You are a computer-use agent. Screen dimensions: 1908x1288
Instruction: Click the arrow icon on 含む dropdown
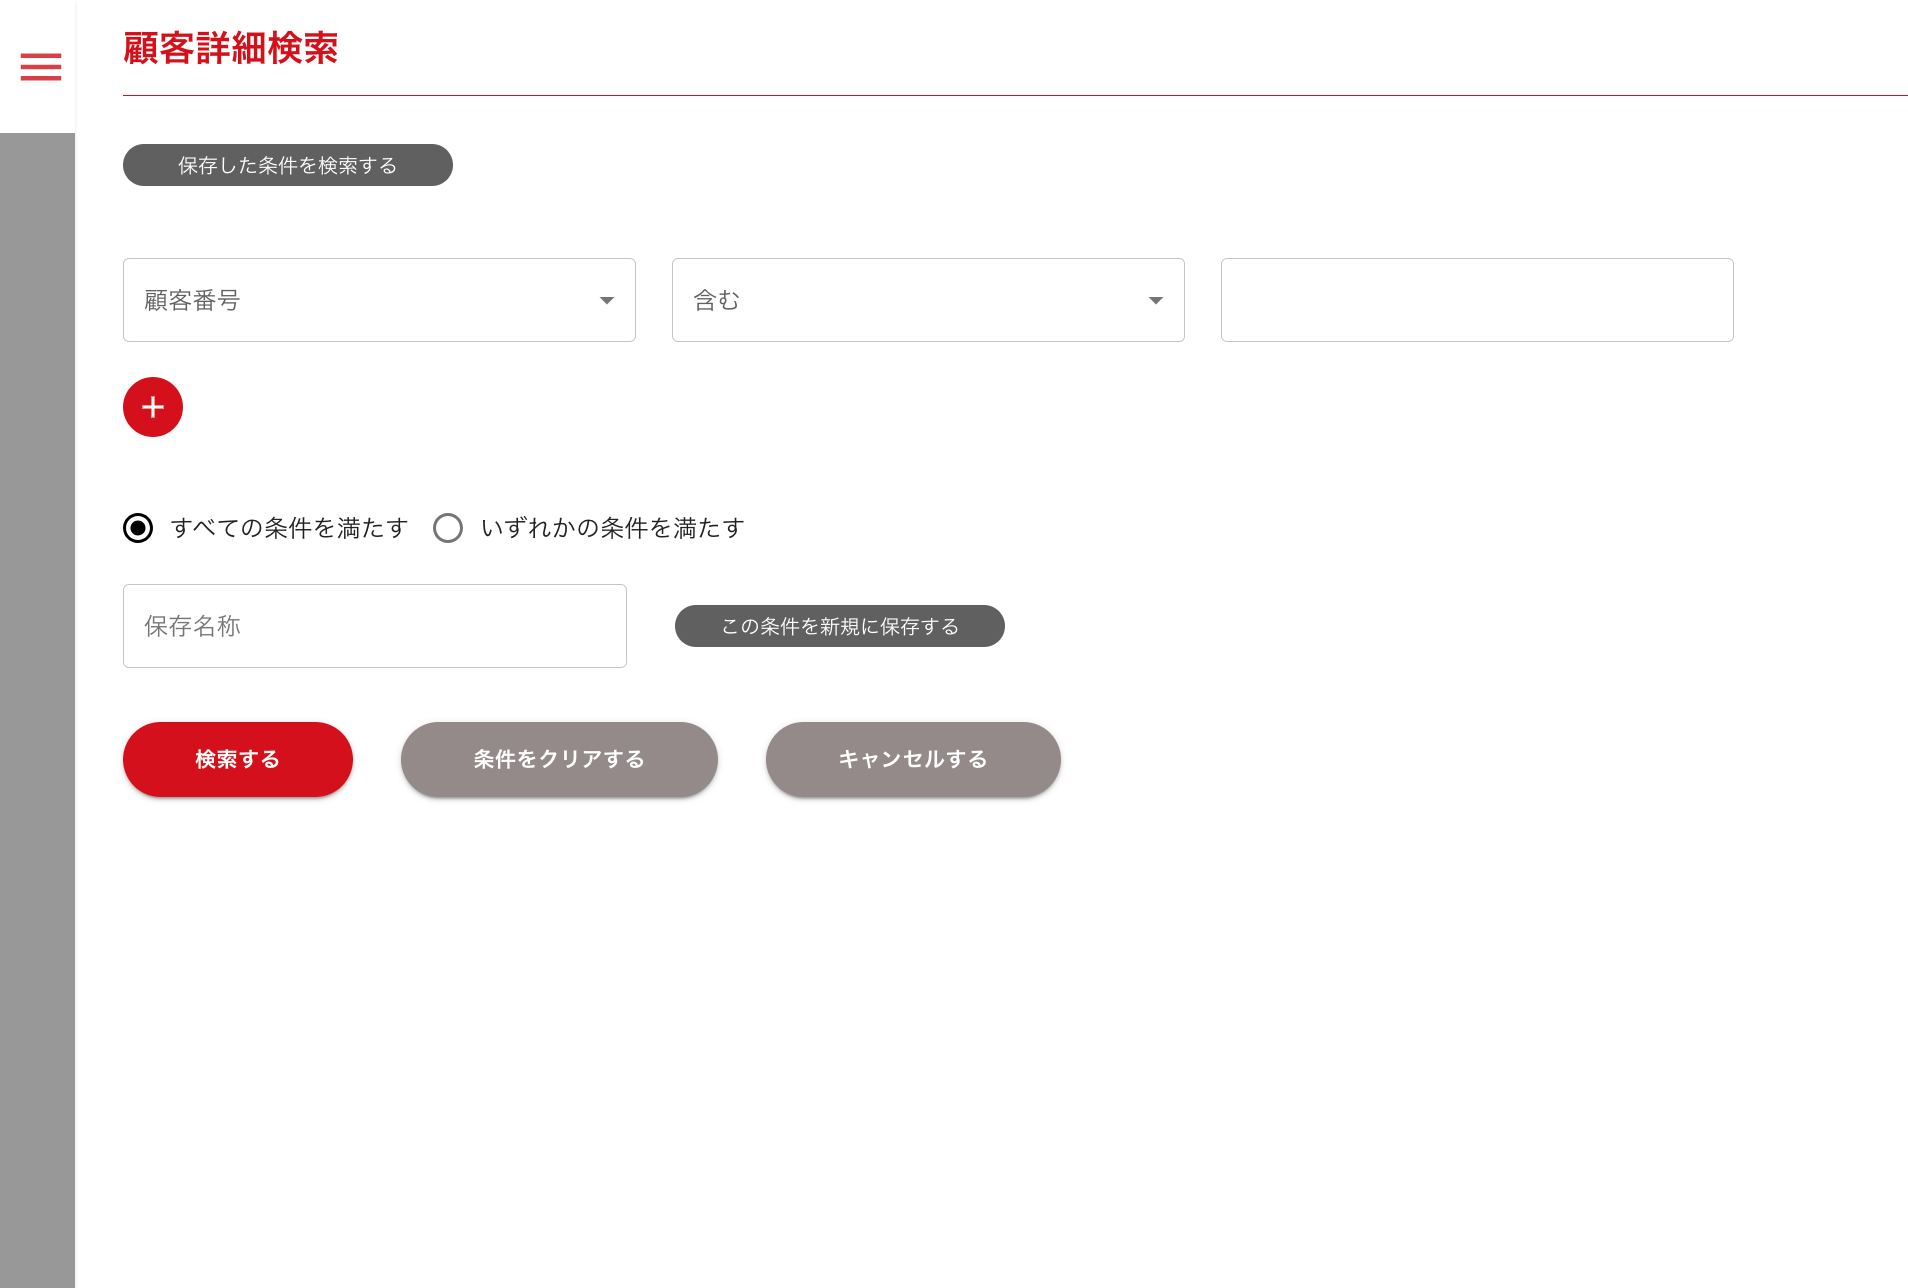[x=1155, y=300]
